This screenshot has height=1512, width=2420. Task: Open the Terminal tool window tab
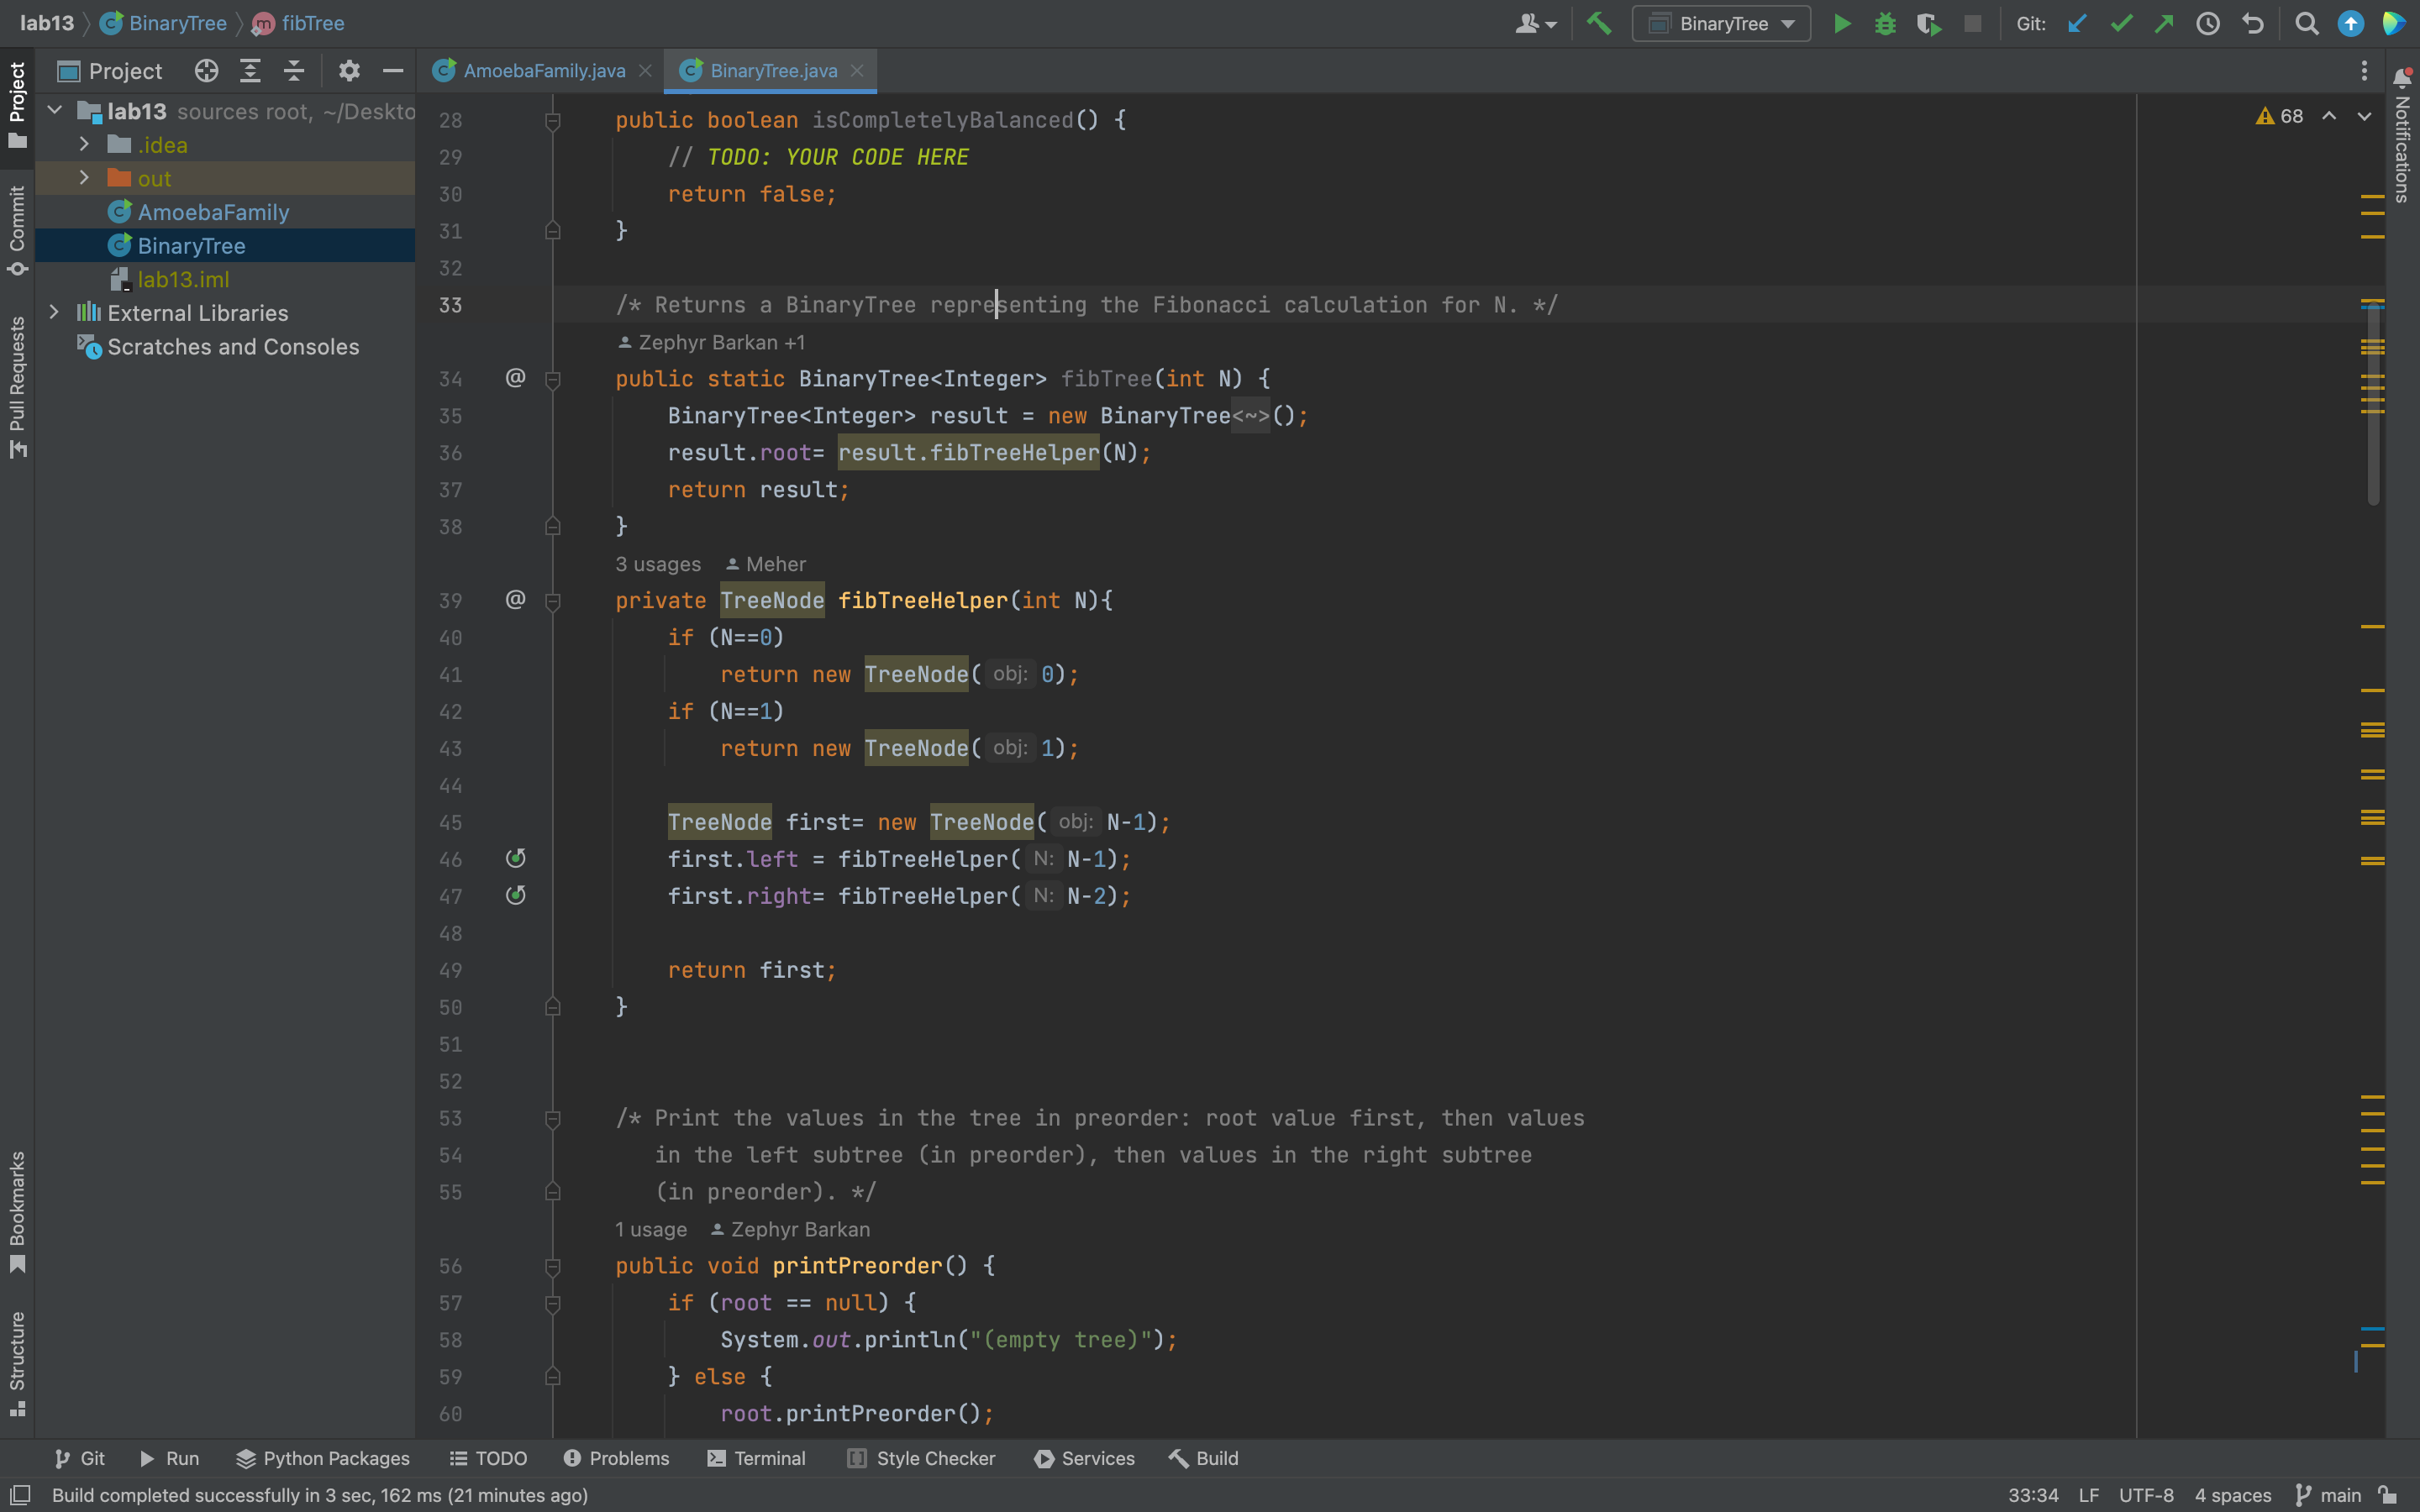pyautogui.click(x=756, y=1458)
